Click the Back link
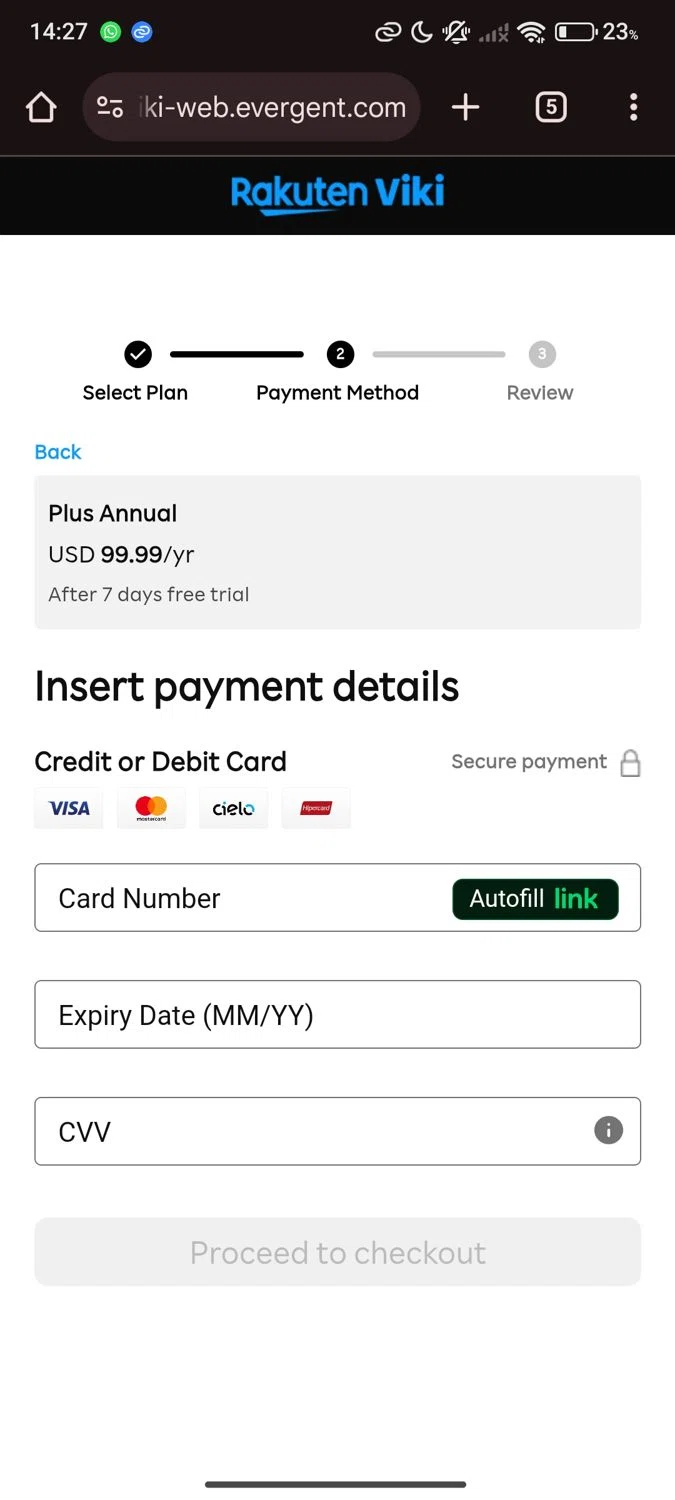Screen dimensions: 675x1500 [x=58, y=452]
